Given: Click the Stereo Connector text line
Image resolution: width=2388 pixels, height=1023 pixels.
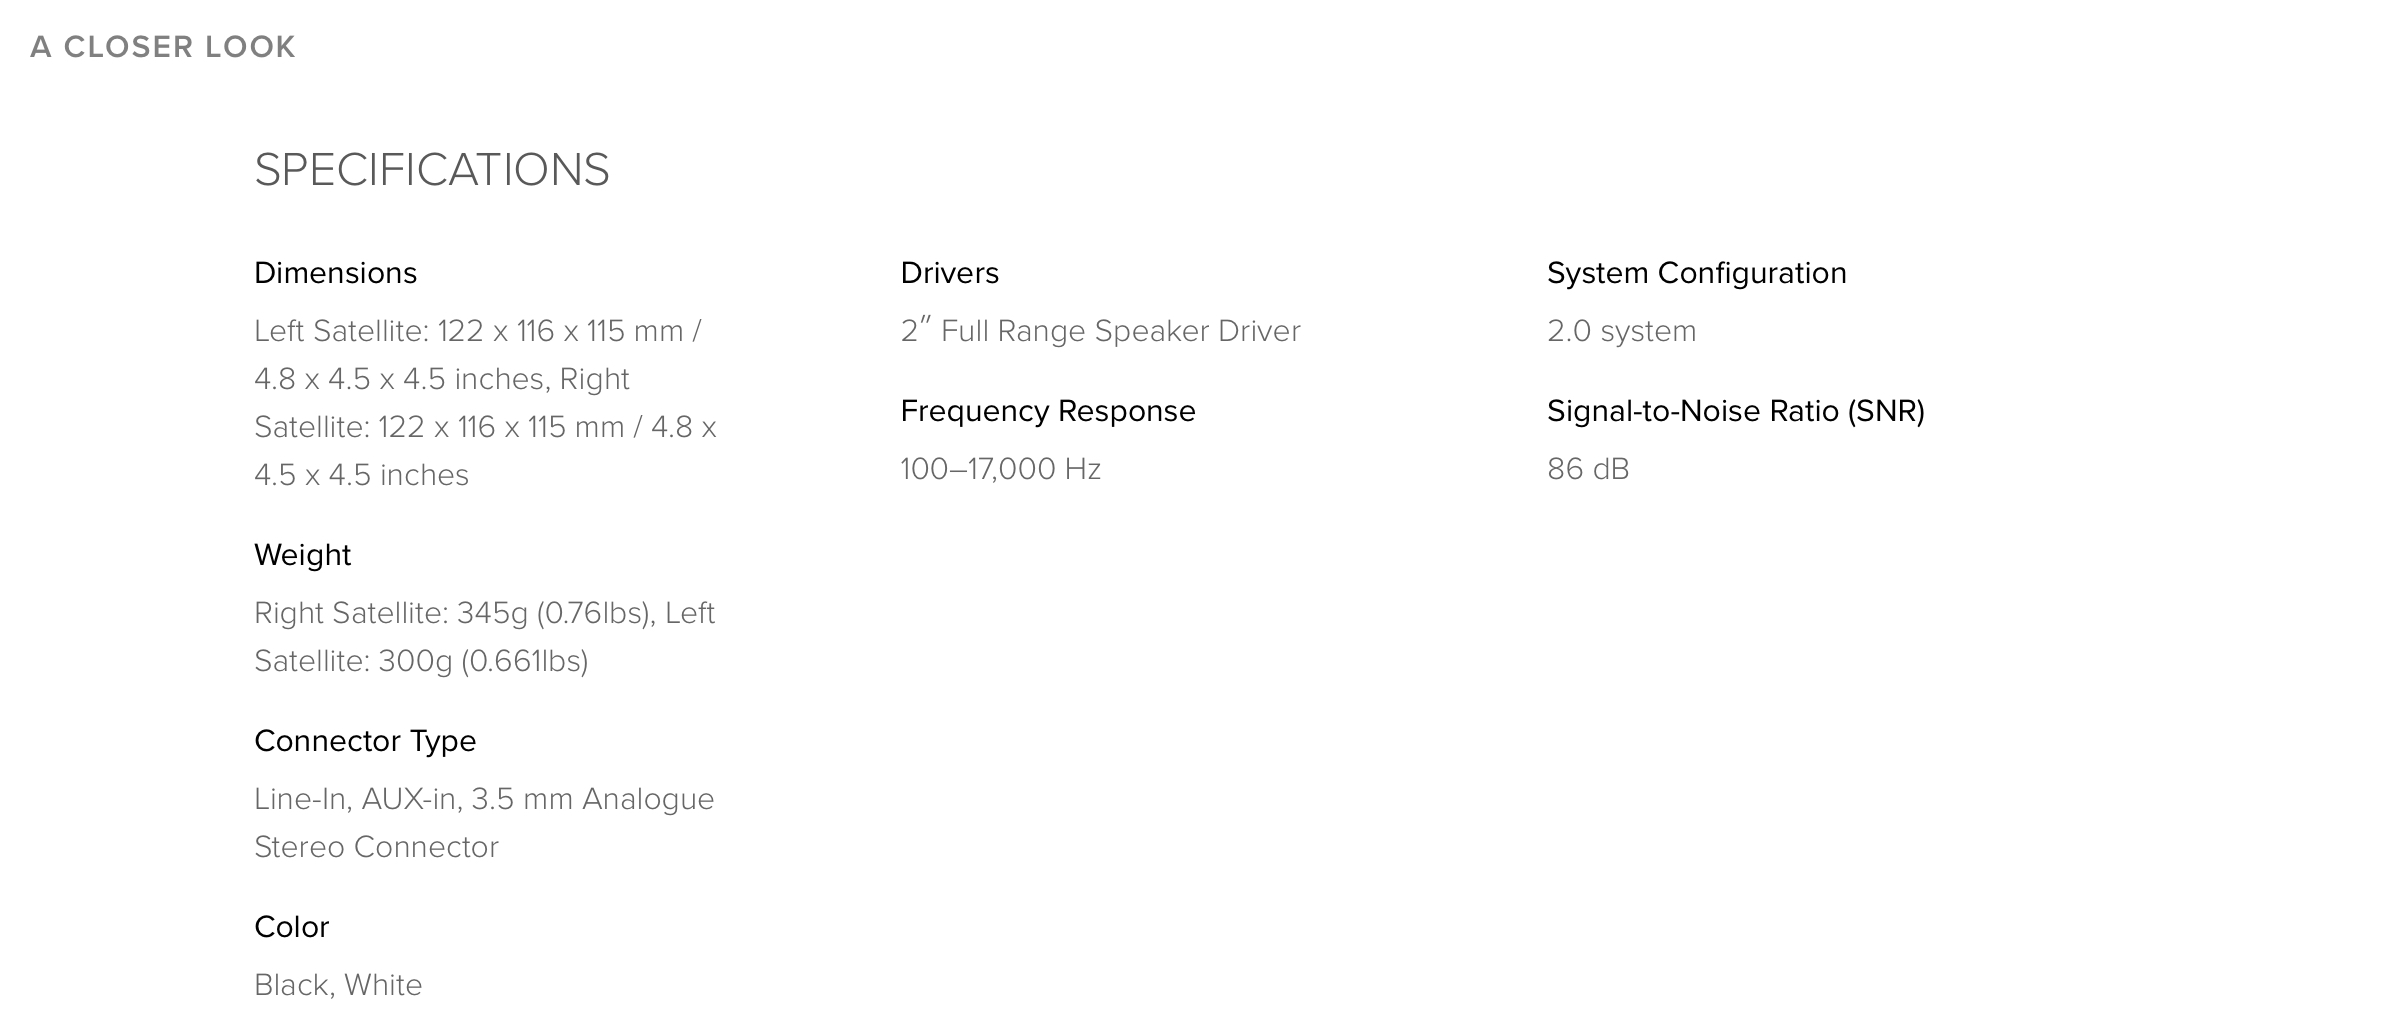Looking at the screenshot, I should click(x=376, y=847).
